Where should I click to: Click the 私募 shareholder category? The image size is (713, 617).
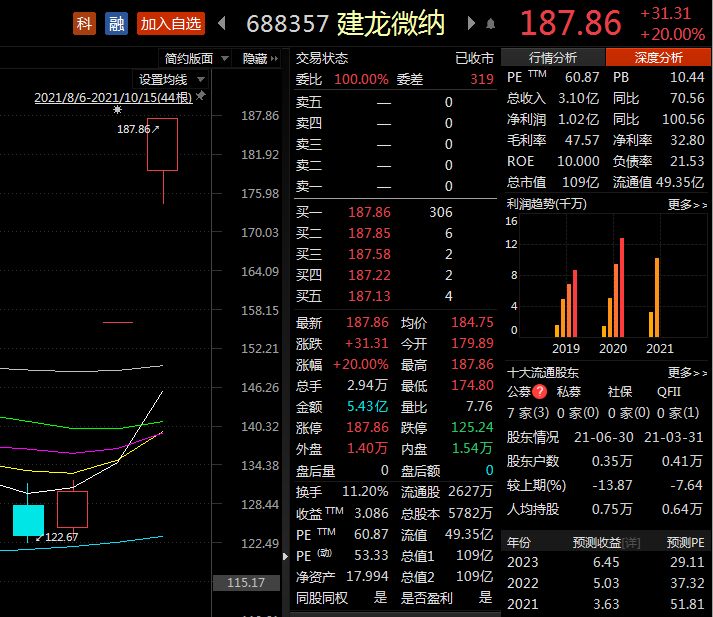568,391
